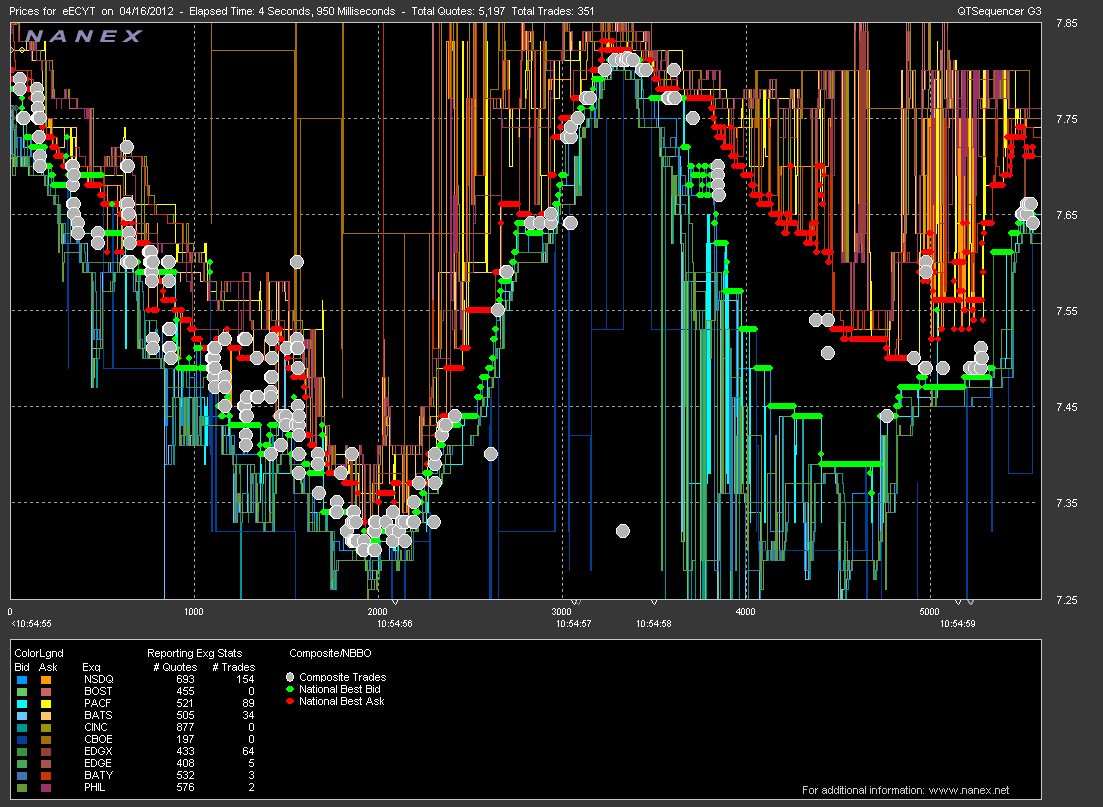Viewport: 1103px width, 807px height.
Task: Click the 'Composite Trades' legend text
Action: pos(343,678)
